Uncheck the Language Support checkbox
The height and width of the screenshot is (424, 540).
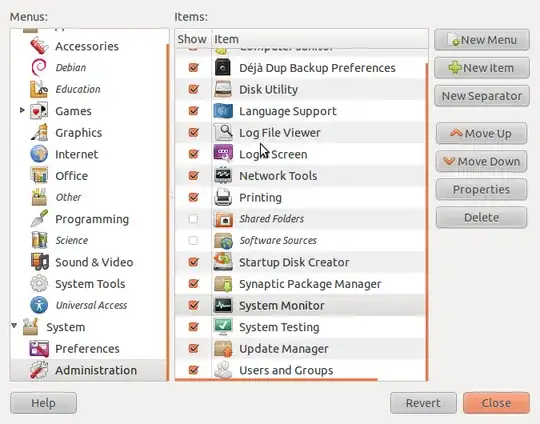[194, 111]
